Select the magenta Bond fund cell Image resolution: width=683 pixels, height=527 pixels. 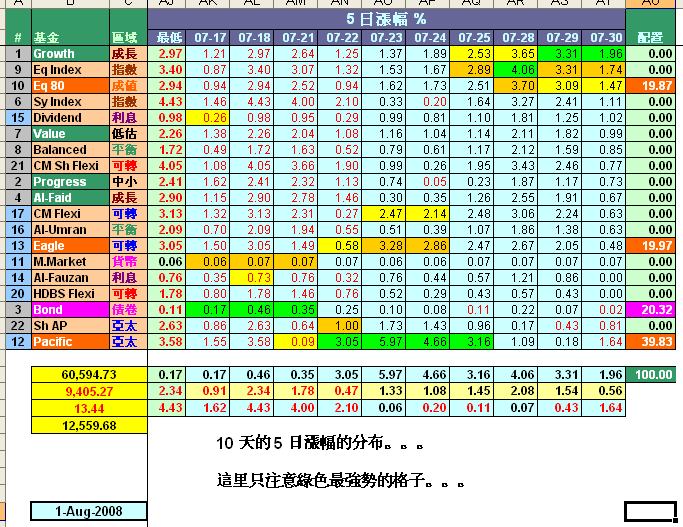[x=69, y=310]
